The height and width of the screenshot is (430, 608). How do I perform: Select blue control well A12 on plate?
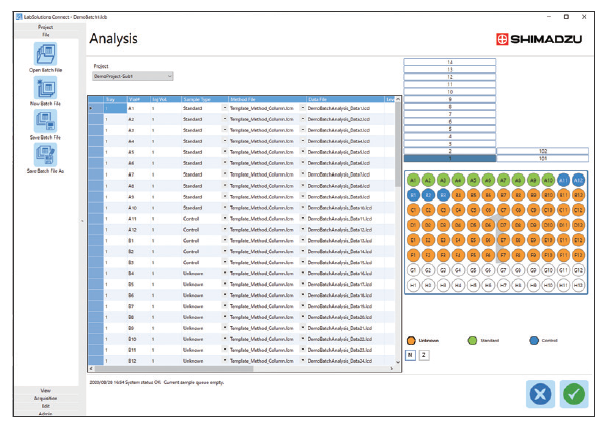[578, 180]
